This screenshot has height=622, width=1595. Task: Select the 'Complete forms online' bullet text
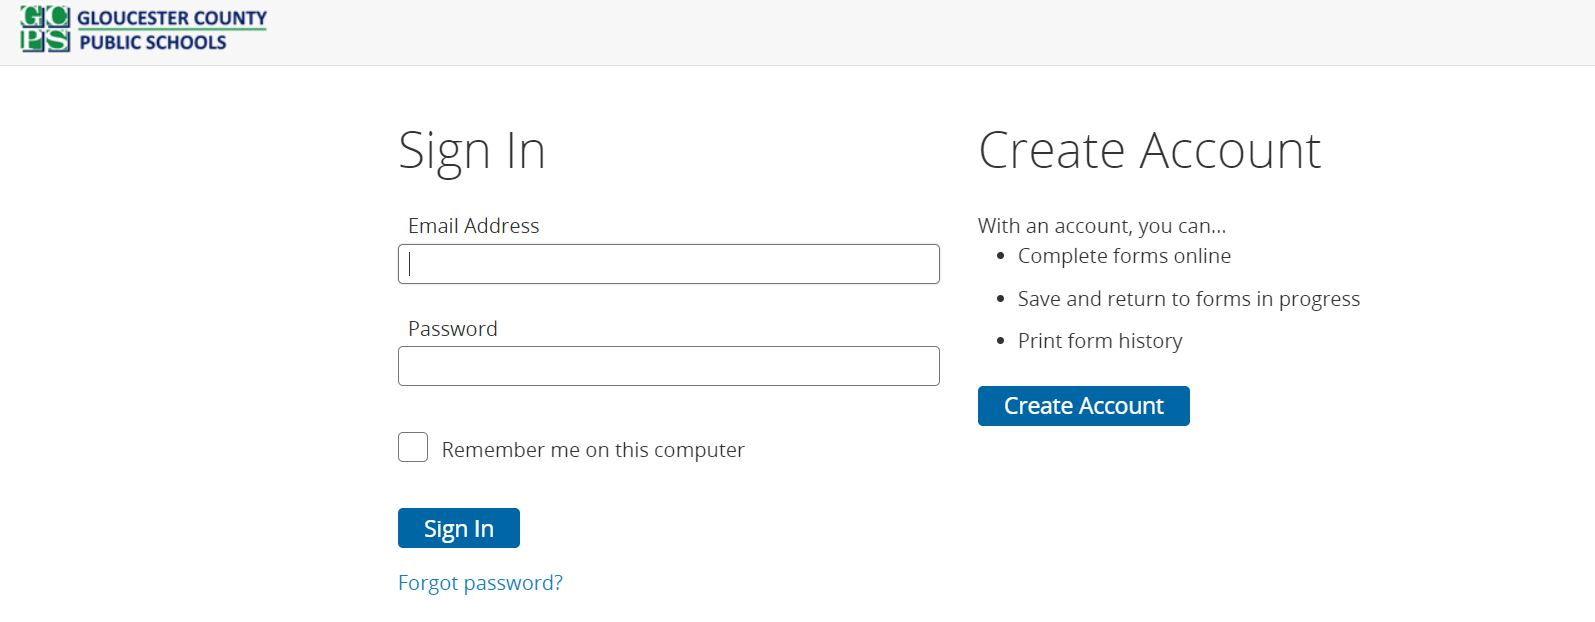point(1124,256)
